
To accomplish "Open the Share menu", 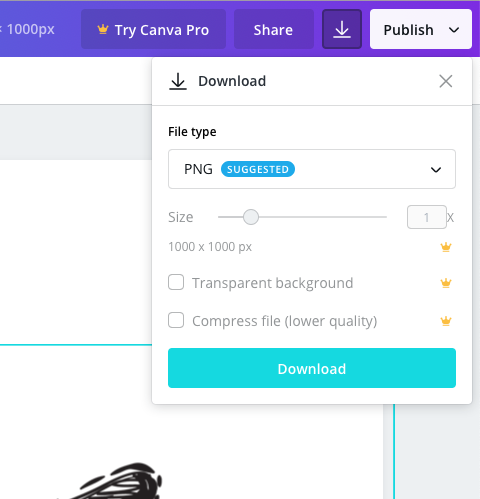I will 273,30.
